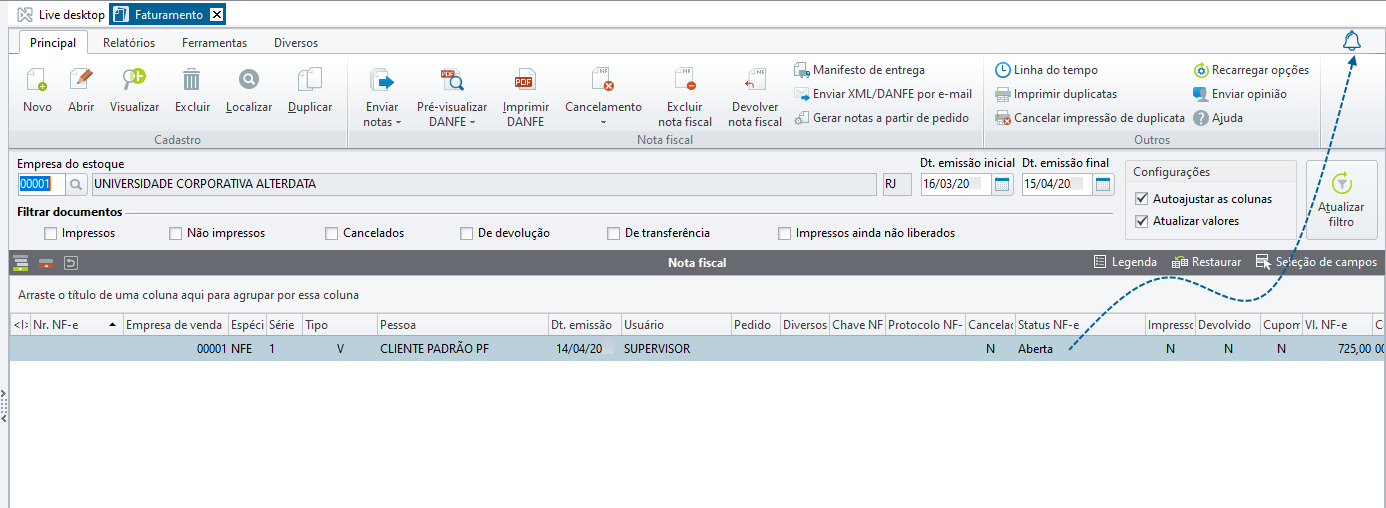The image size is (1386, 508).
Task: Open the Diversos ribbon tab
Action: (296, 43)
